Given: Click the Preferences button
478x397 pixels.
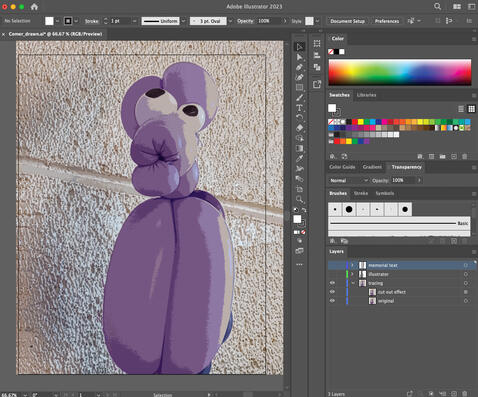Looking at the screenshot, I should [387, 21].
